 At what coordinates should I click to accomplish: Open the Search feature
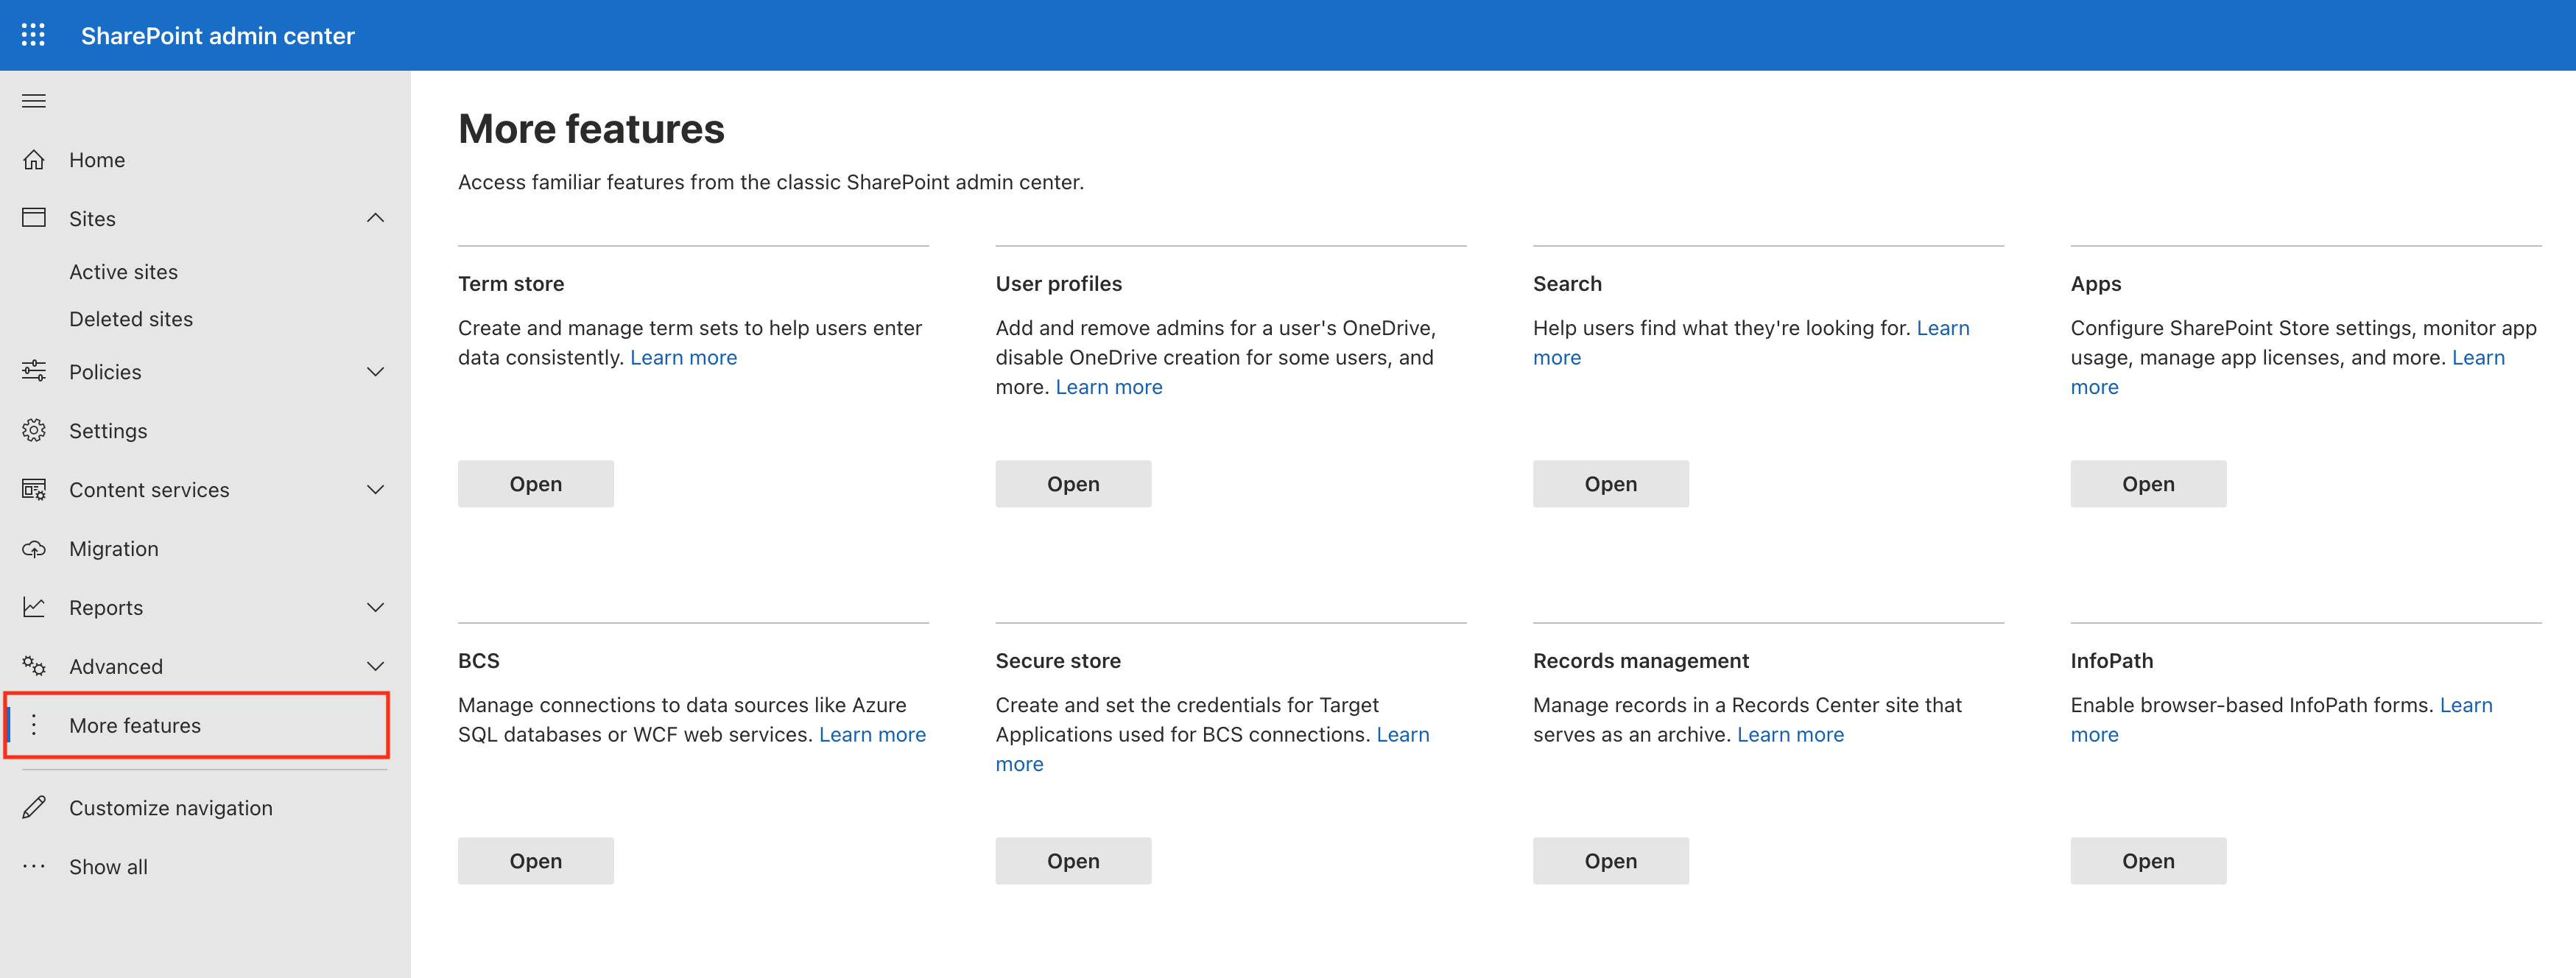coord(1611,484)
